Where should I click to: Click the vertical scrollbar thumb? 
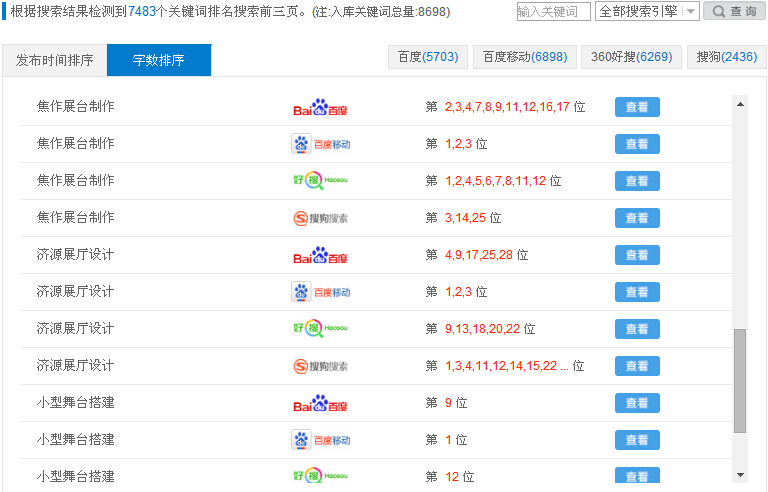pos(740,381)
